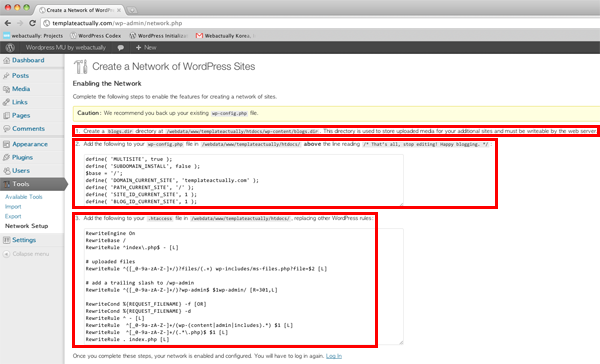Open the Links menu
This screenshot has height=364, width=600.
click(x=20, y=102)
